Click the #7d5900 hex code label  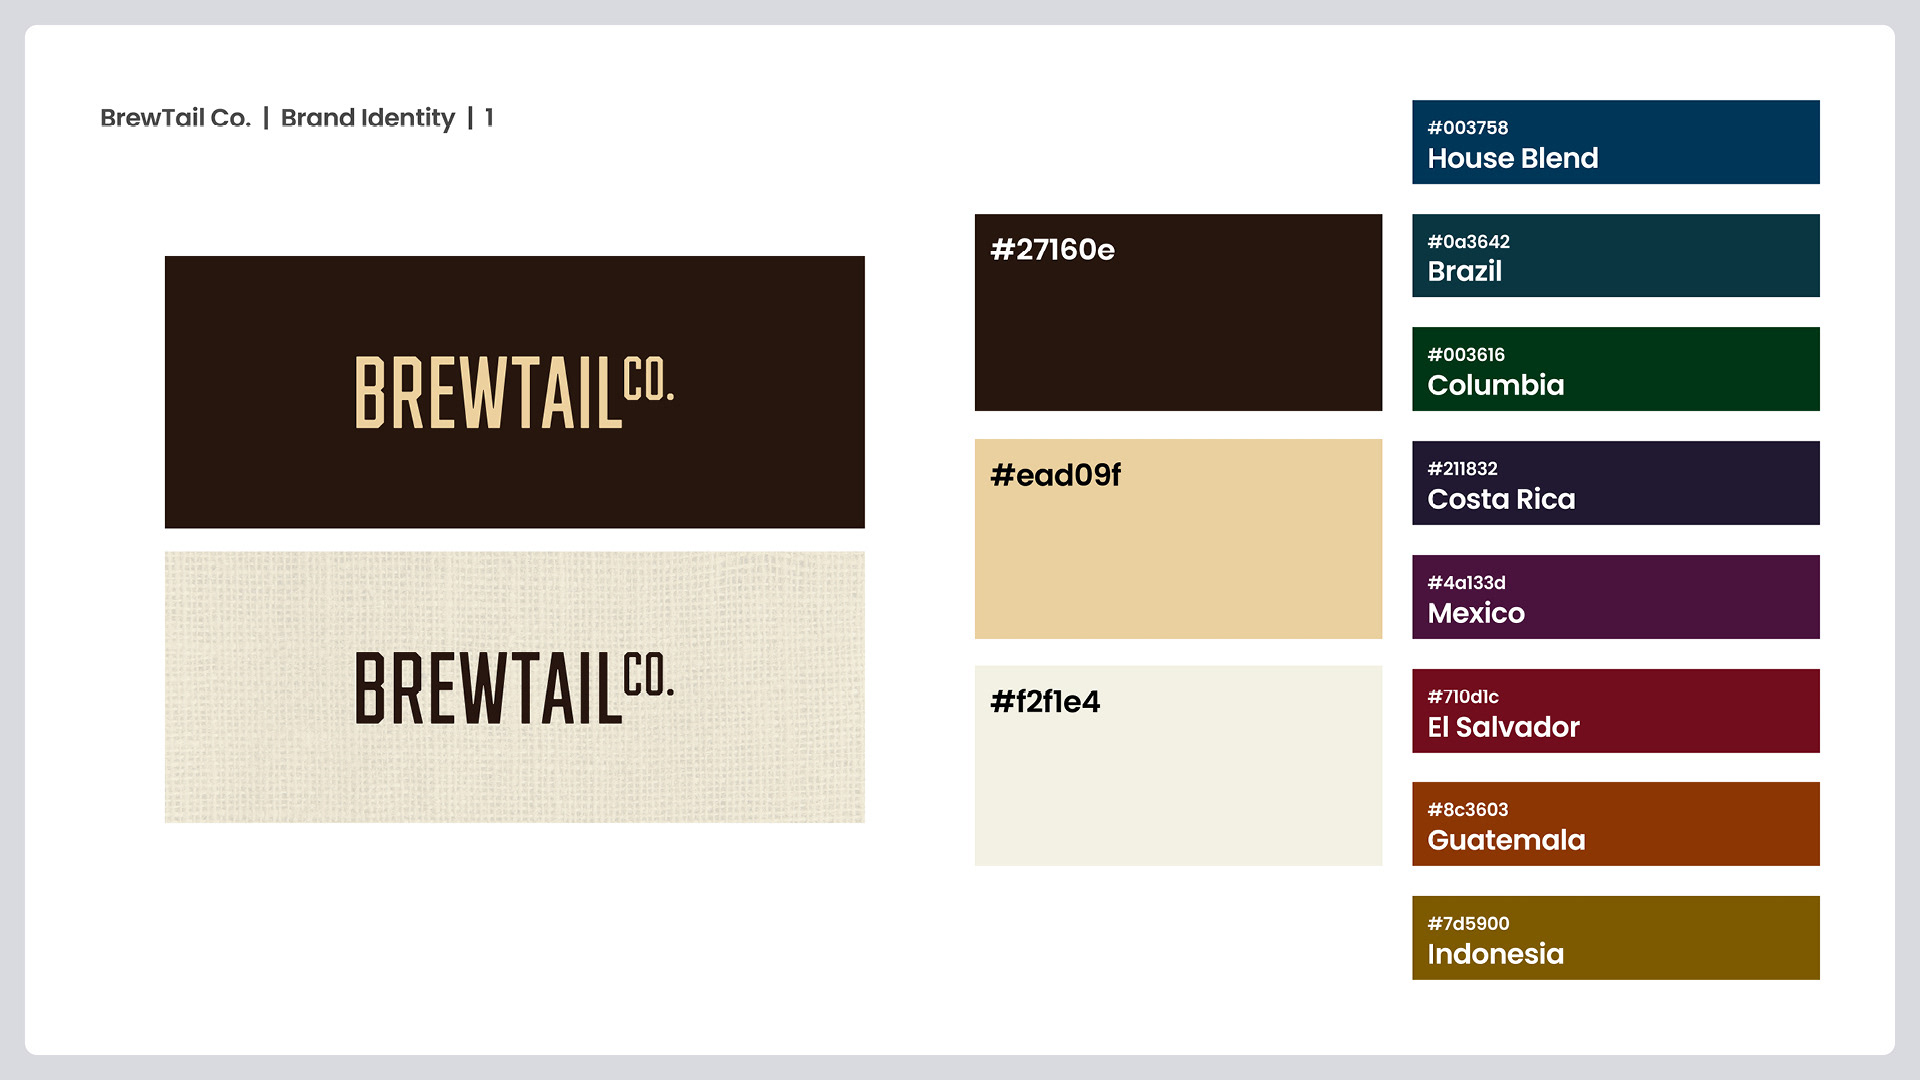click(1468, 924)
